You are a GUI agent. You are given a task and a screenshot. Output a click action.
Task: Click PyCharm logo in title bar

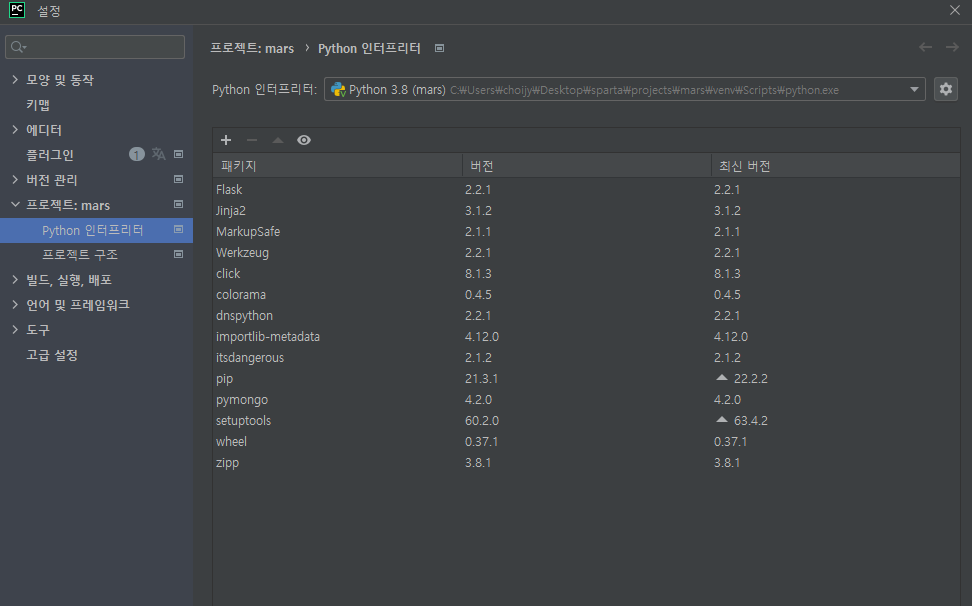pyautogui.click(x=17, y=11)
